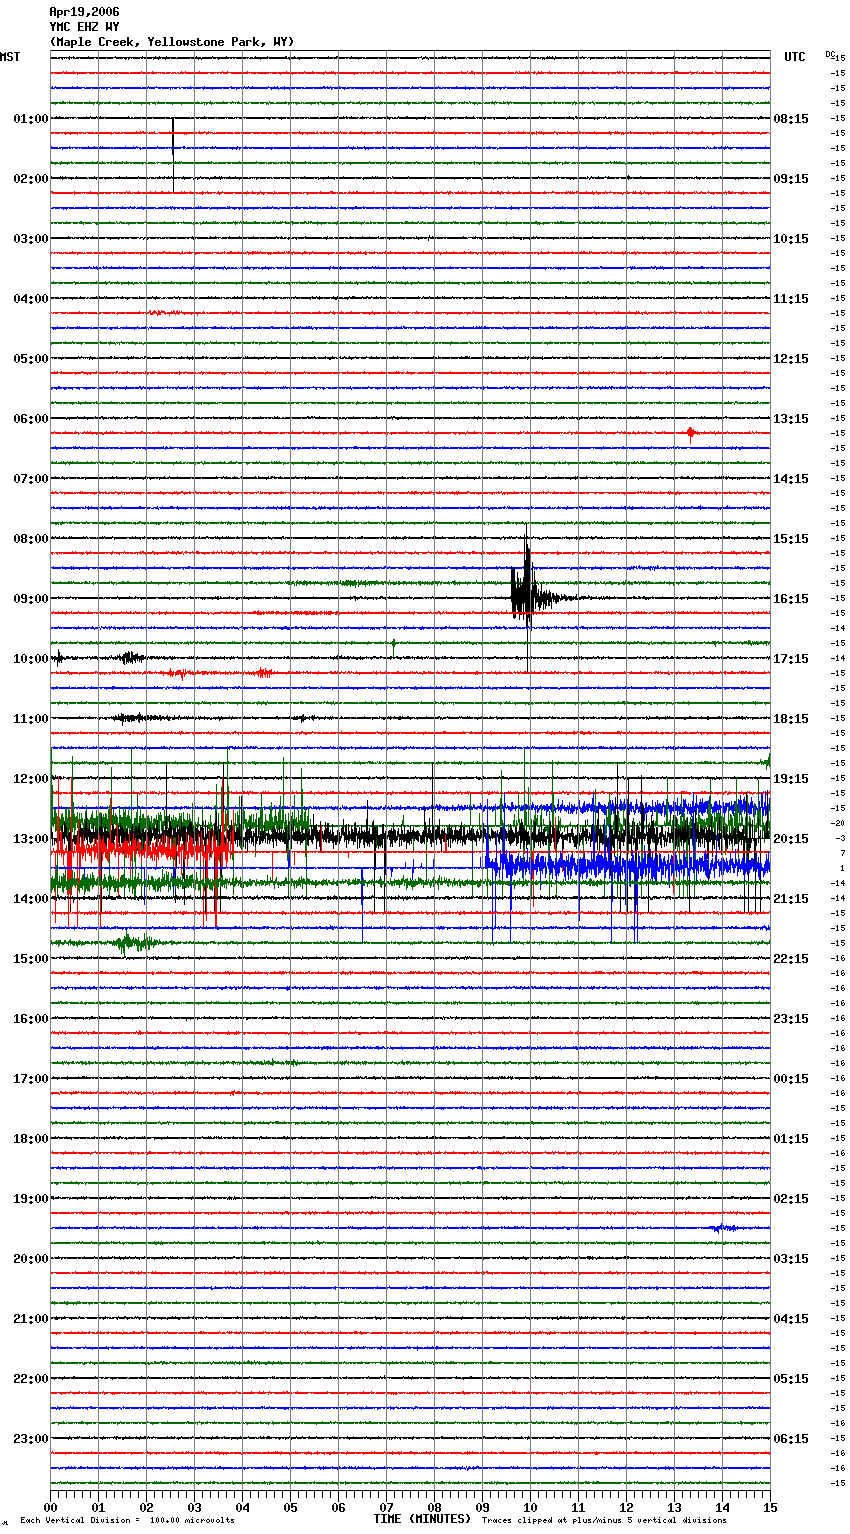Image resolution: width=850 pixels, height=1534 pixels.
Task: Click the "Each Vertical Division = 100.00 microvolts" note
Action: tap(127, 1520)
